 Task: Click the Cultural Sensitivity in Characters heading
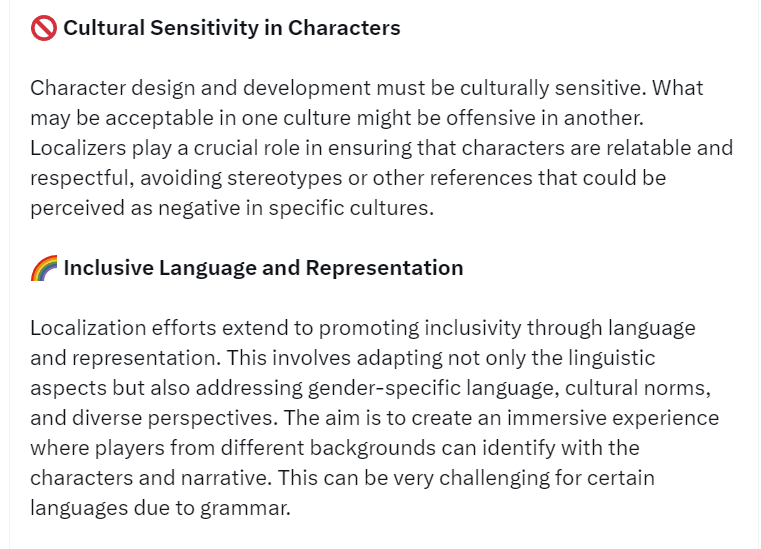[231, 28]
